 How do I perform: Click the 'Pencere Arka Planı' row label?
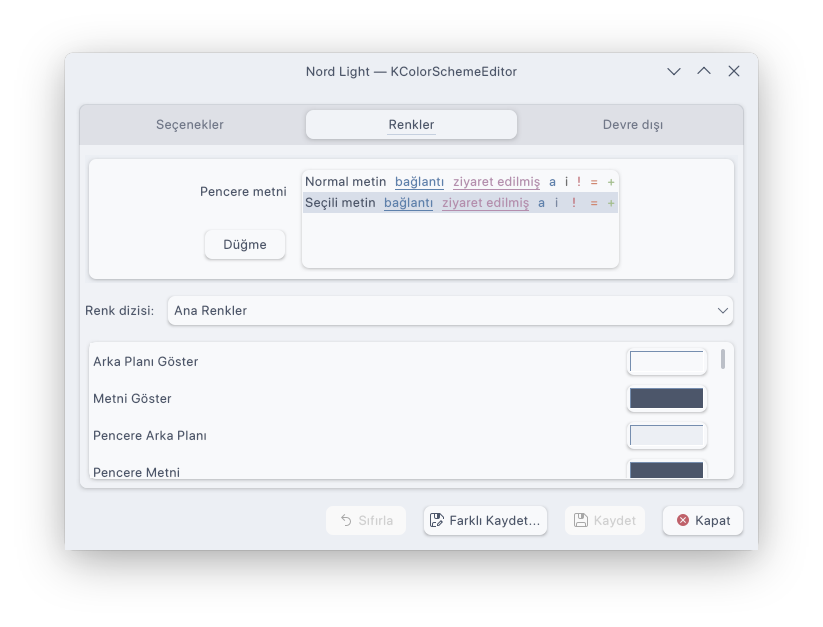click(x=150, y=435)
